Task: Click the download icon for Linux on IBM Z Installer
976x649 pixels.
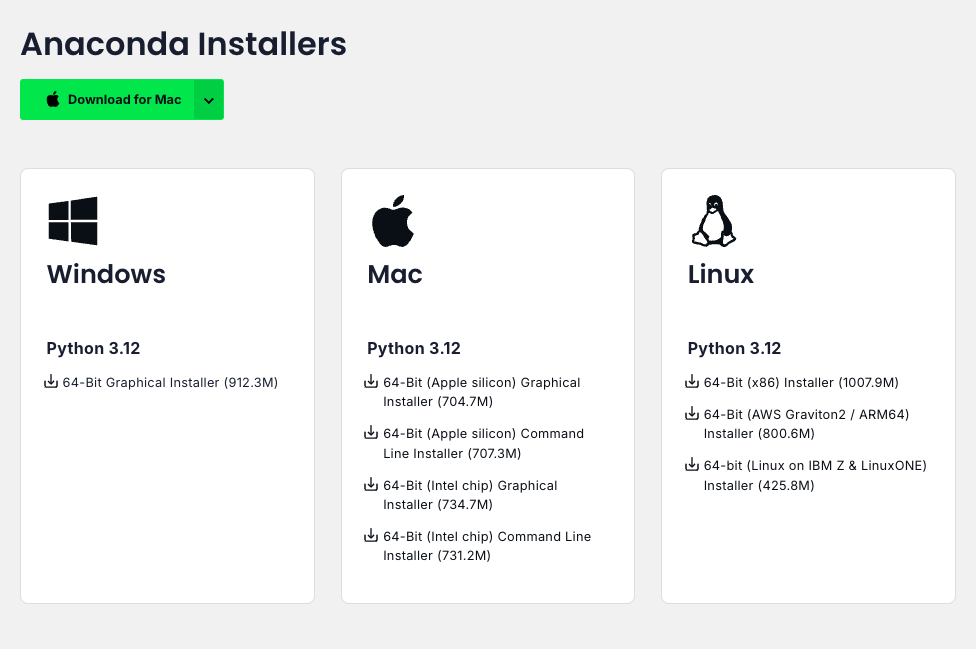Action: [692, 466]
